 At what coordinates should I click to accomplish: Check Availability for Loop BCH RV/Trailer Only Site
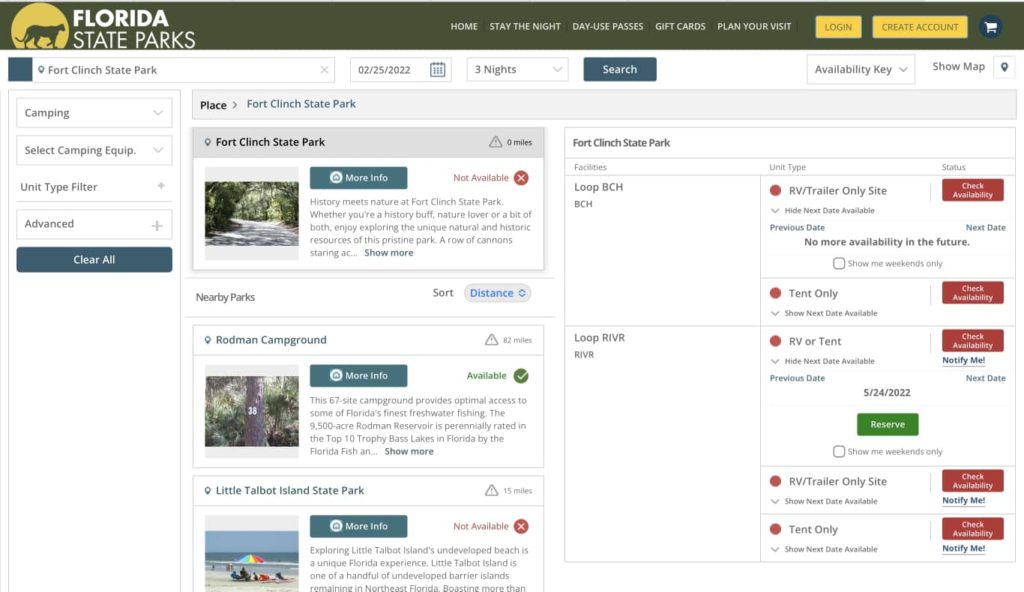coord(972,190)
